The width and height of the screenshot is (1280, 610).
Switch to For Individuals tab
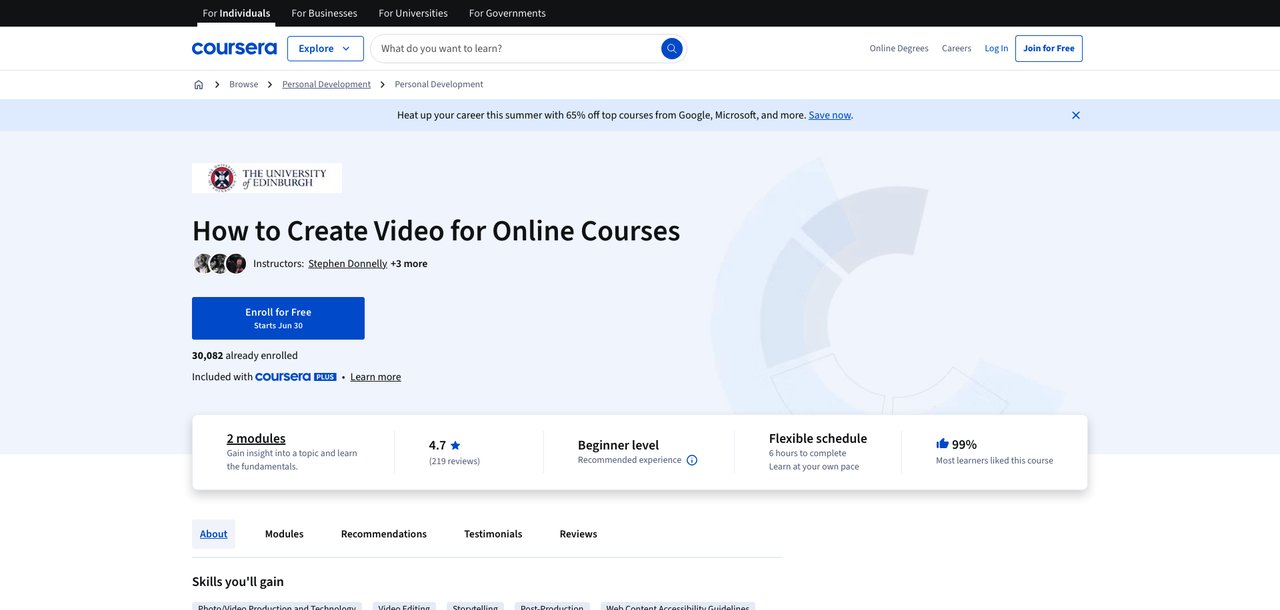point(236,13)
